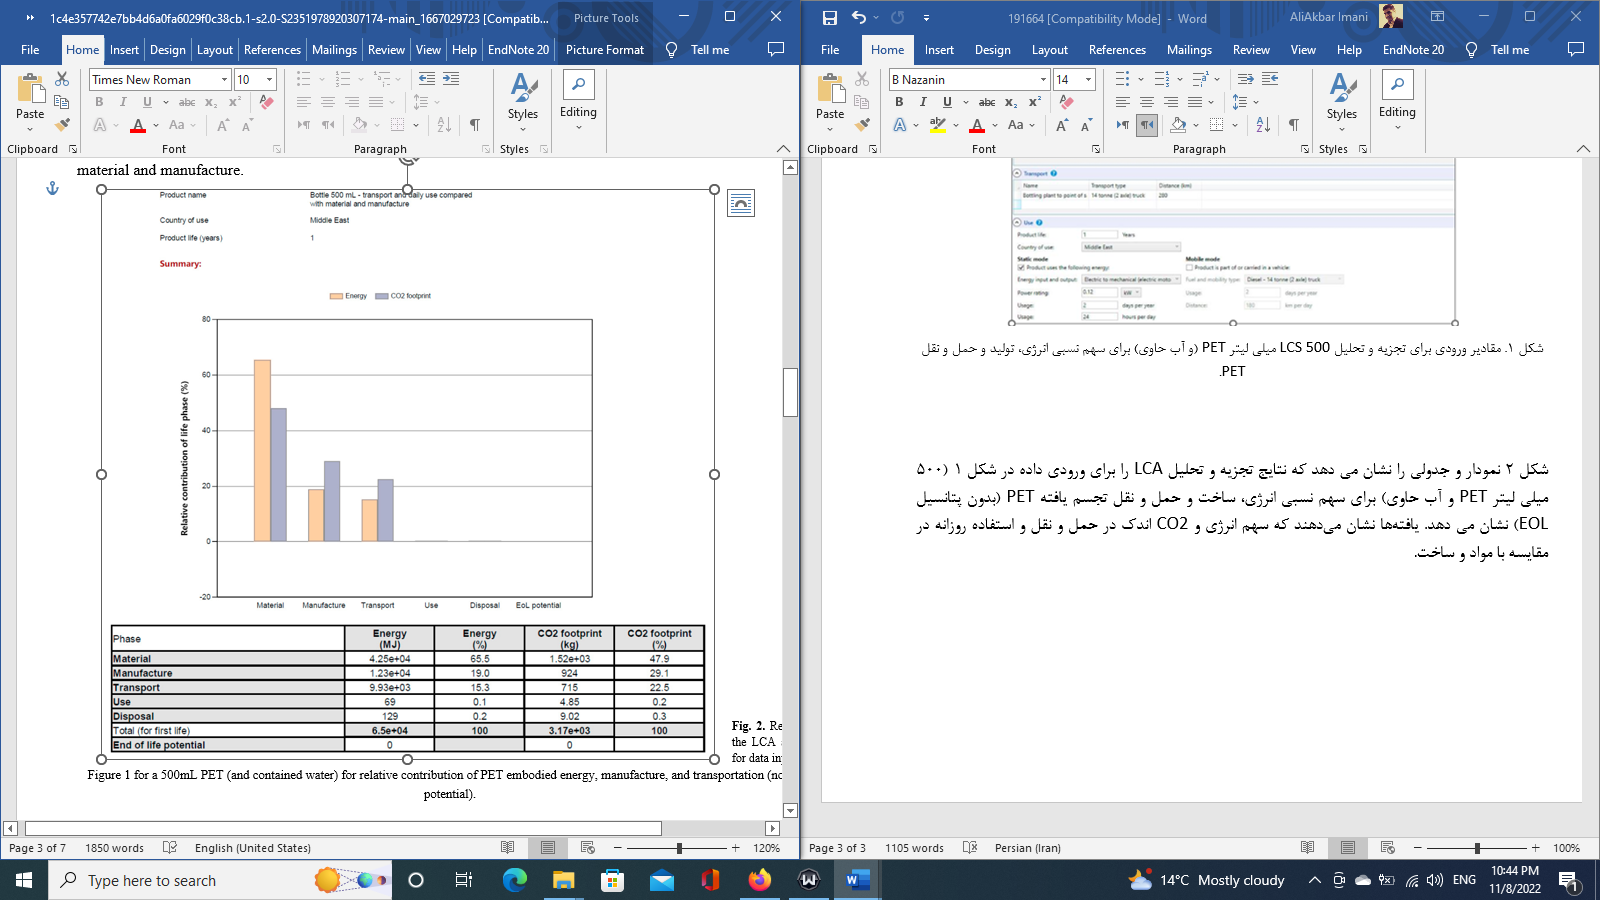Click Increase Indent icon in left window ribbon
This screenshot has width=1600, height=900.
(x=451, y=78)
